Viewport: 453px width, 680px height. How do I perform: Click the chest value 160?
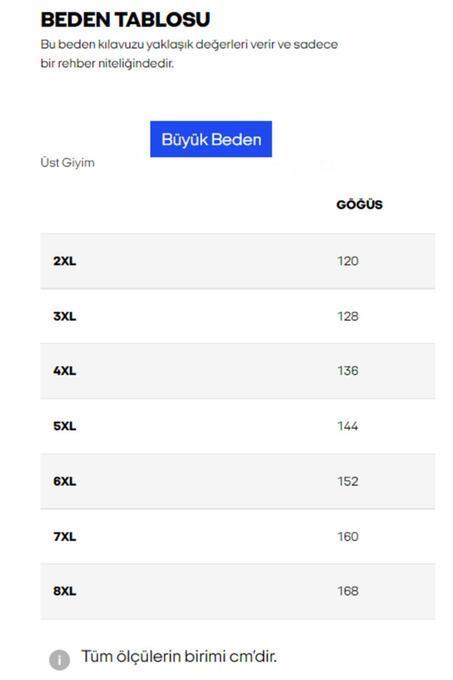348,536
